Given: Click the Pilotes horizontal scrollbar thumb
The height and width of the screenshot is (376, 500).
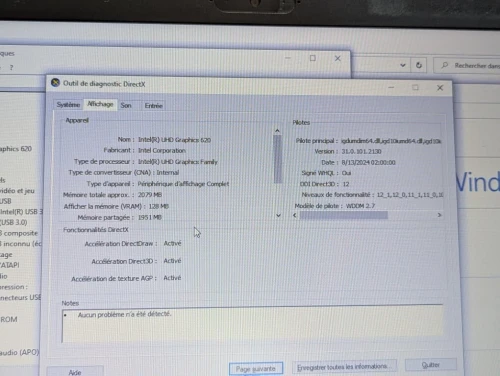Looking at the screenshot, I should coord(344,215).
